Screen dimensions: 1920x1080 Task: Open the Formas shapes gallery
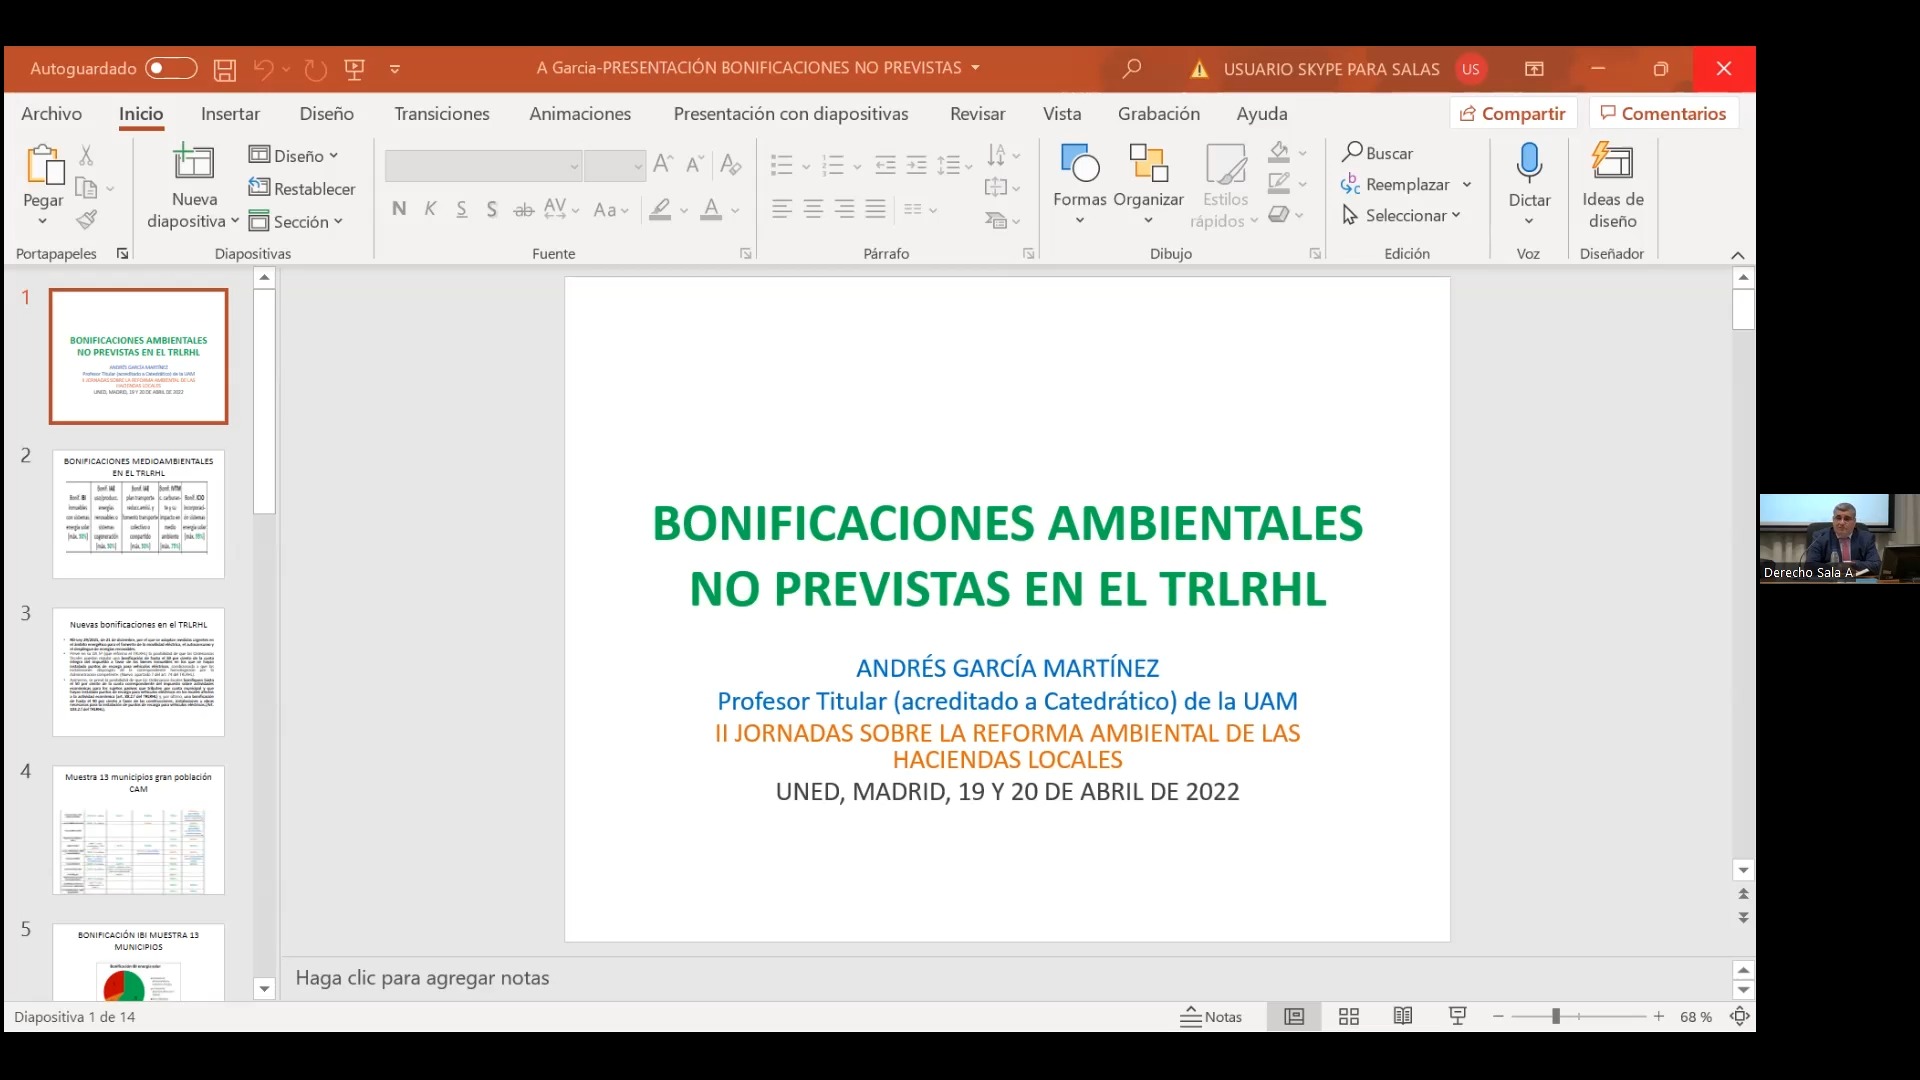click(1080, 183)
